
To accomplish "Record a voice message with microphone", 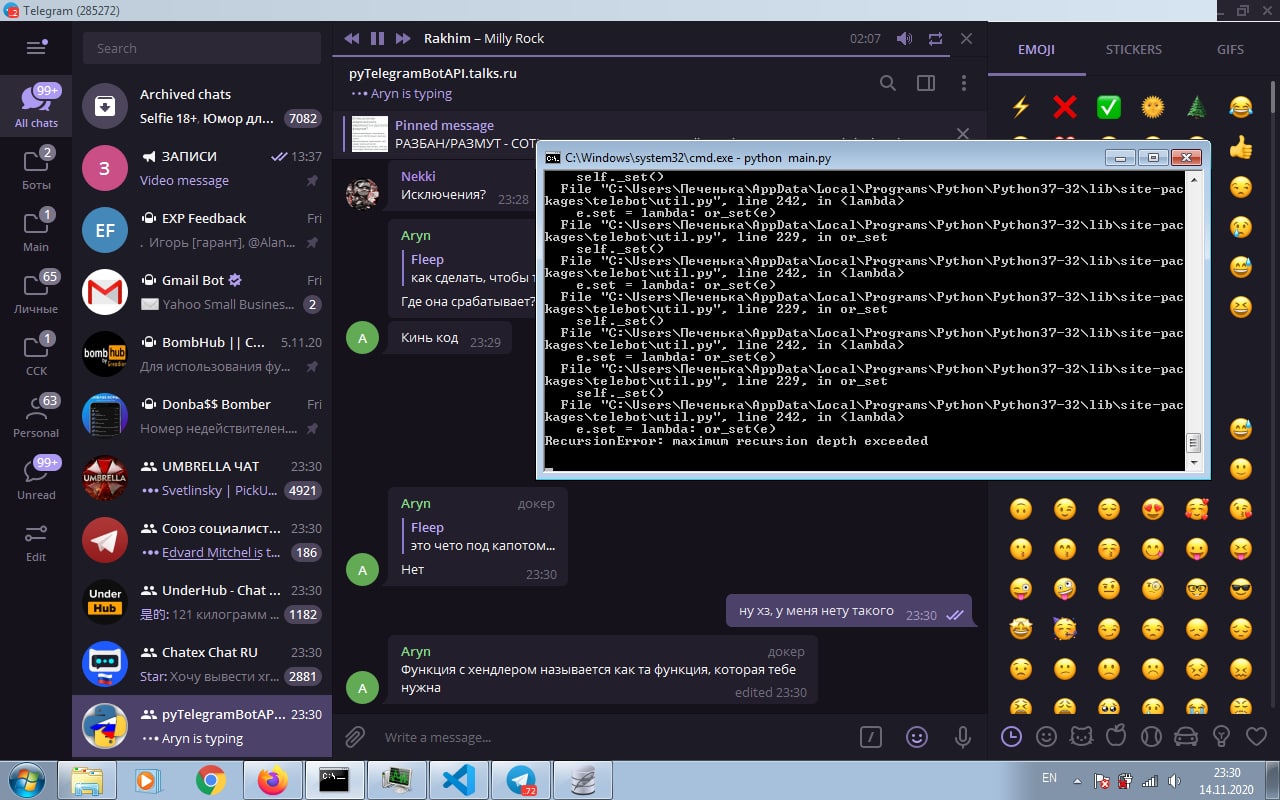I will (x=963, y=737).
